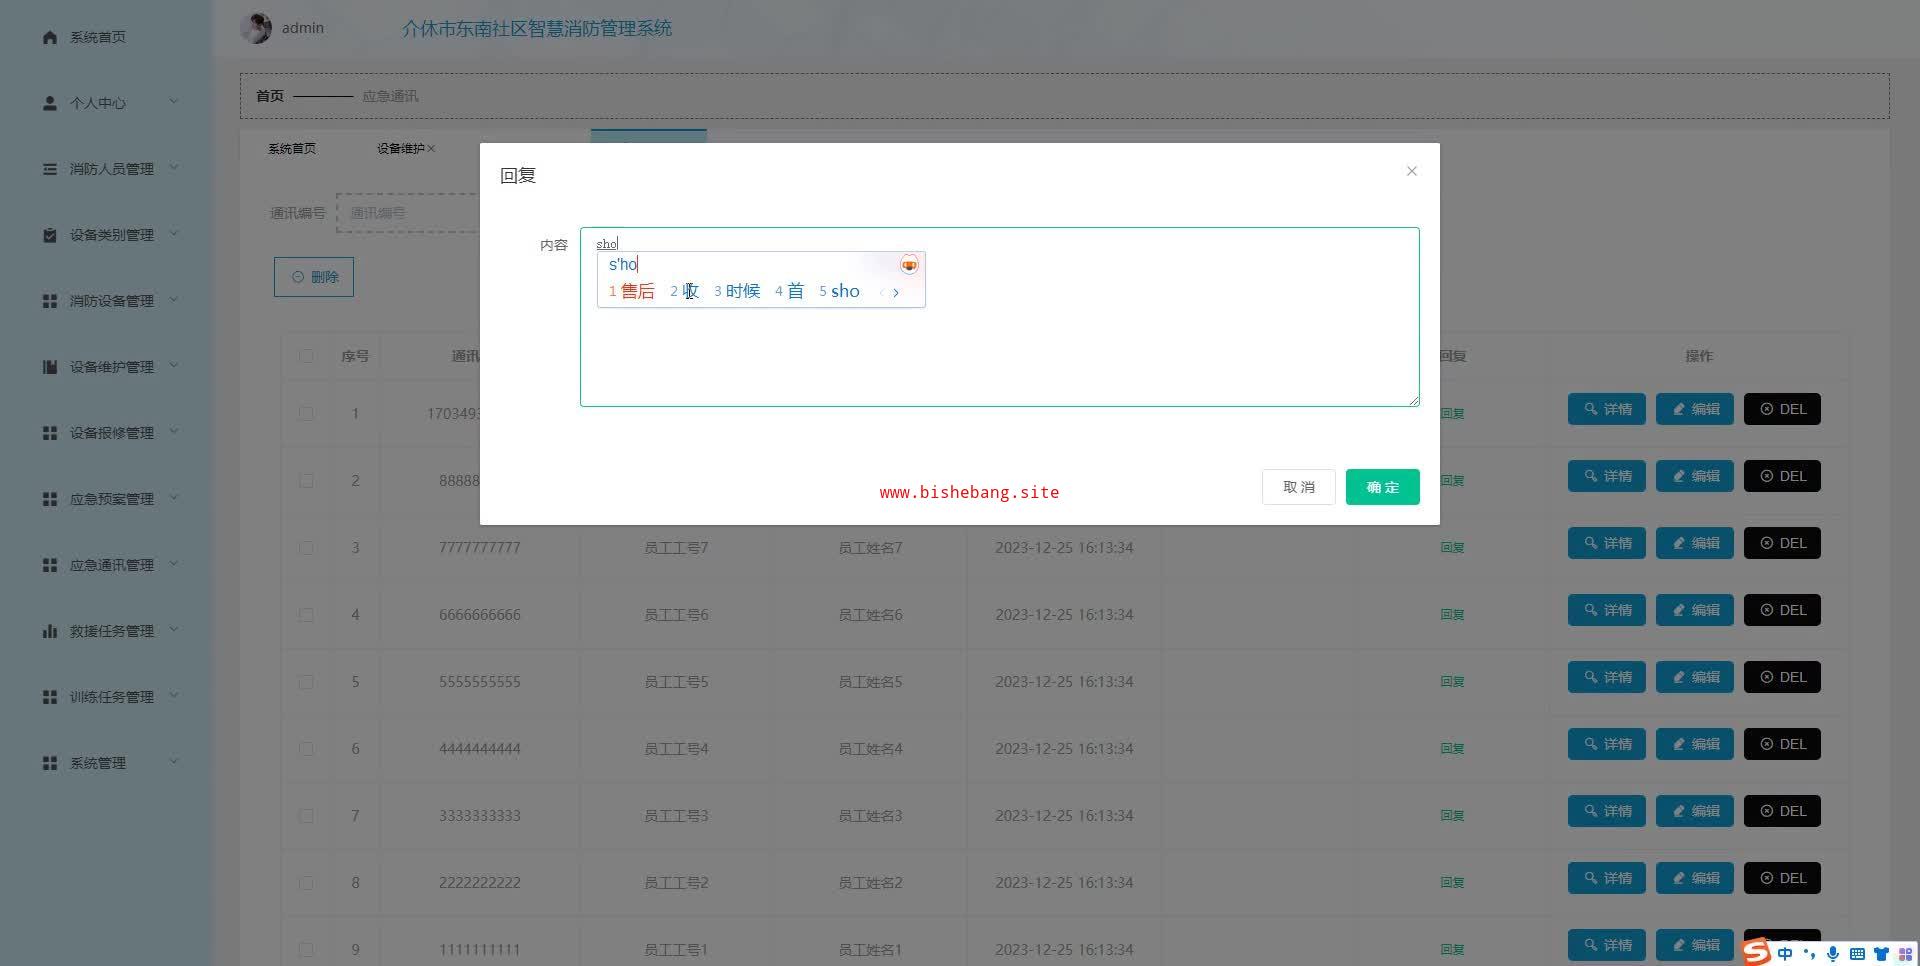Choose IME candidate 5 sho

pos(839,291)
